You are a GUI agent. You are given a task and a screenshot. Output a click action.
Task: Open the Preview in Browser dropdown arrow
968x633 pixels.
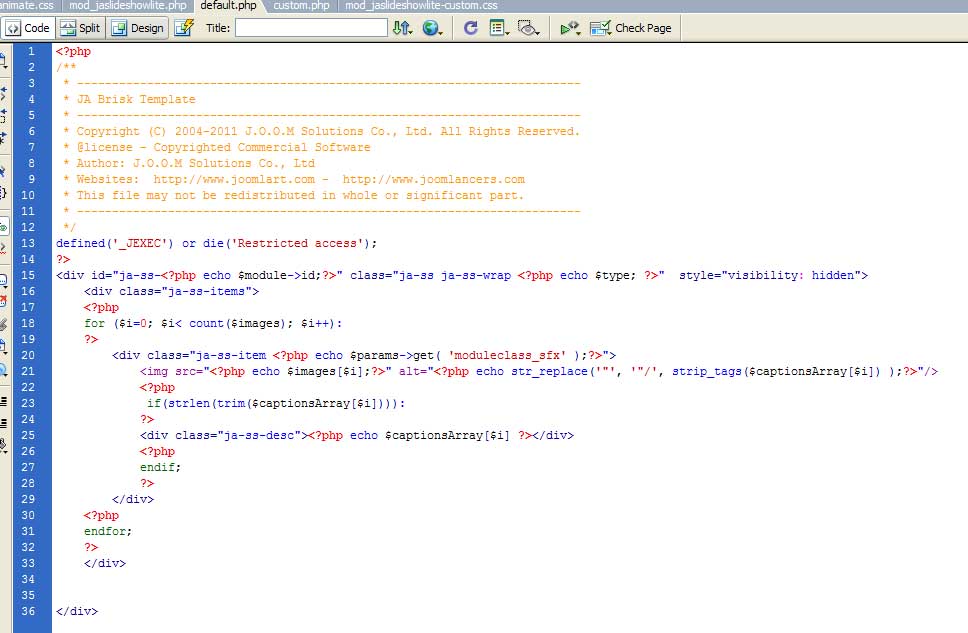pyautogui.click(x=442, y=31)
